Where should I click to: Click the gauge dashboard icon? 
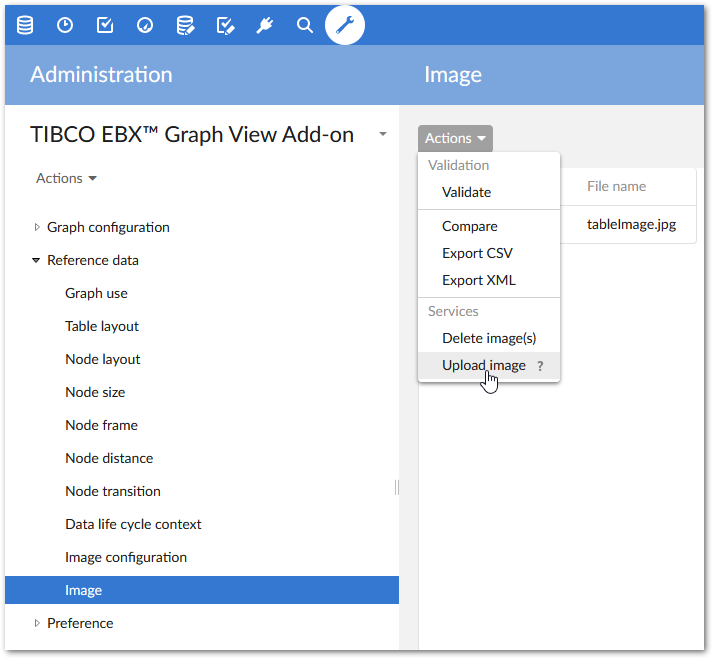(145, 25)
